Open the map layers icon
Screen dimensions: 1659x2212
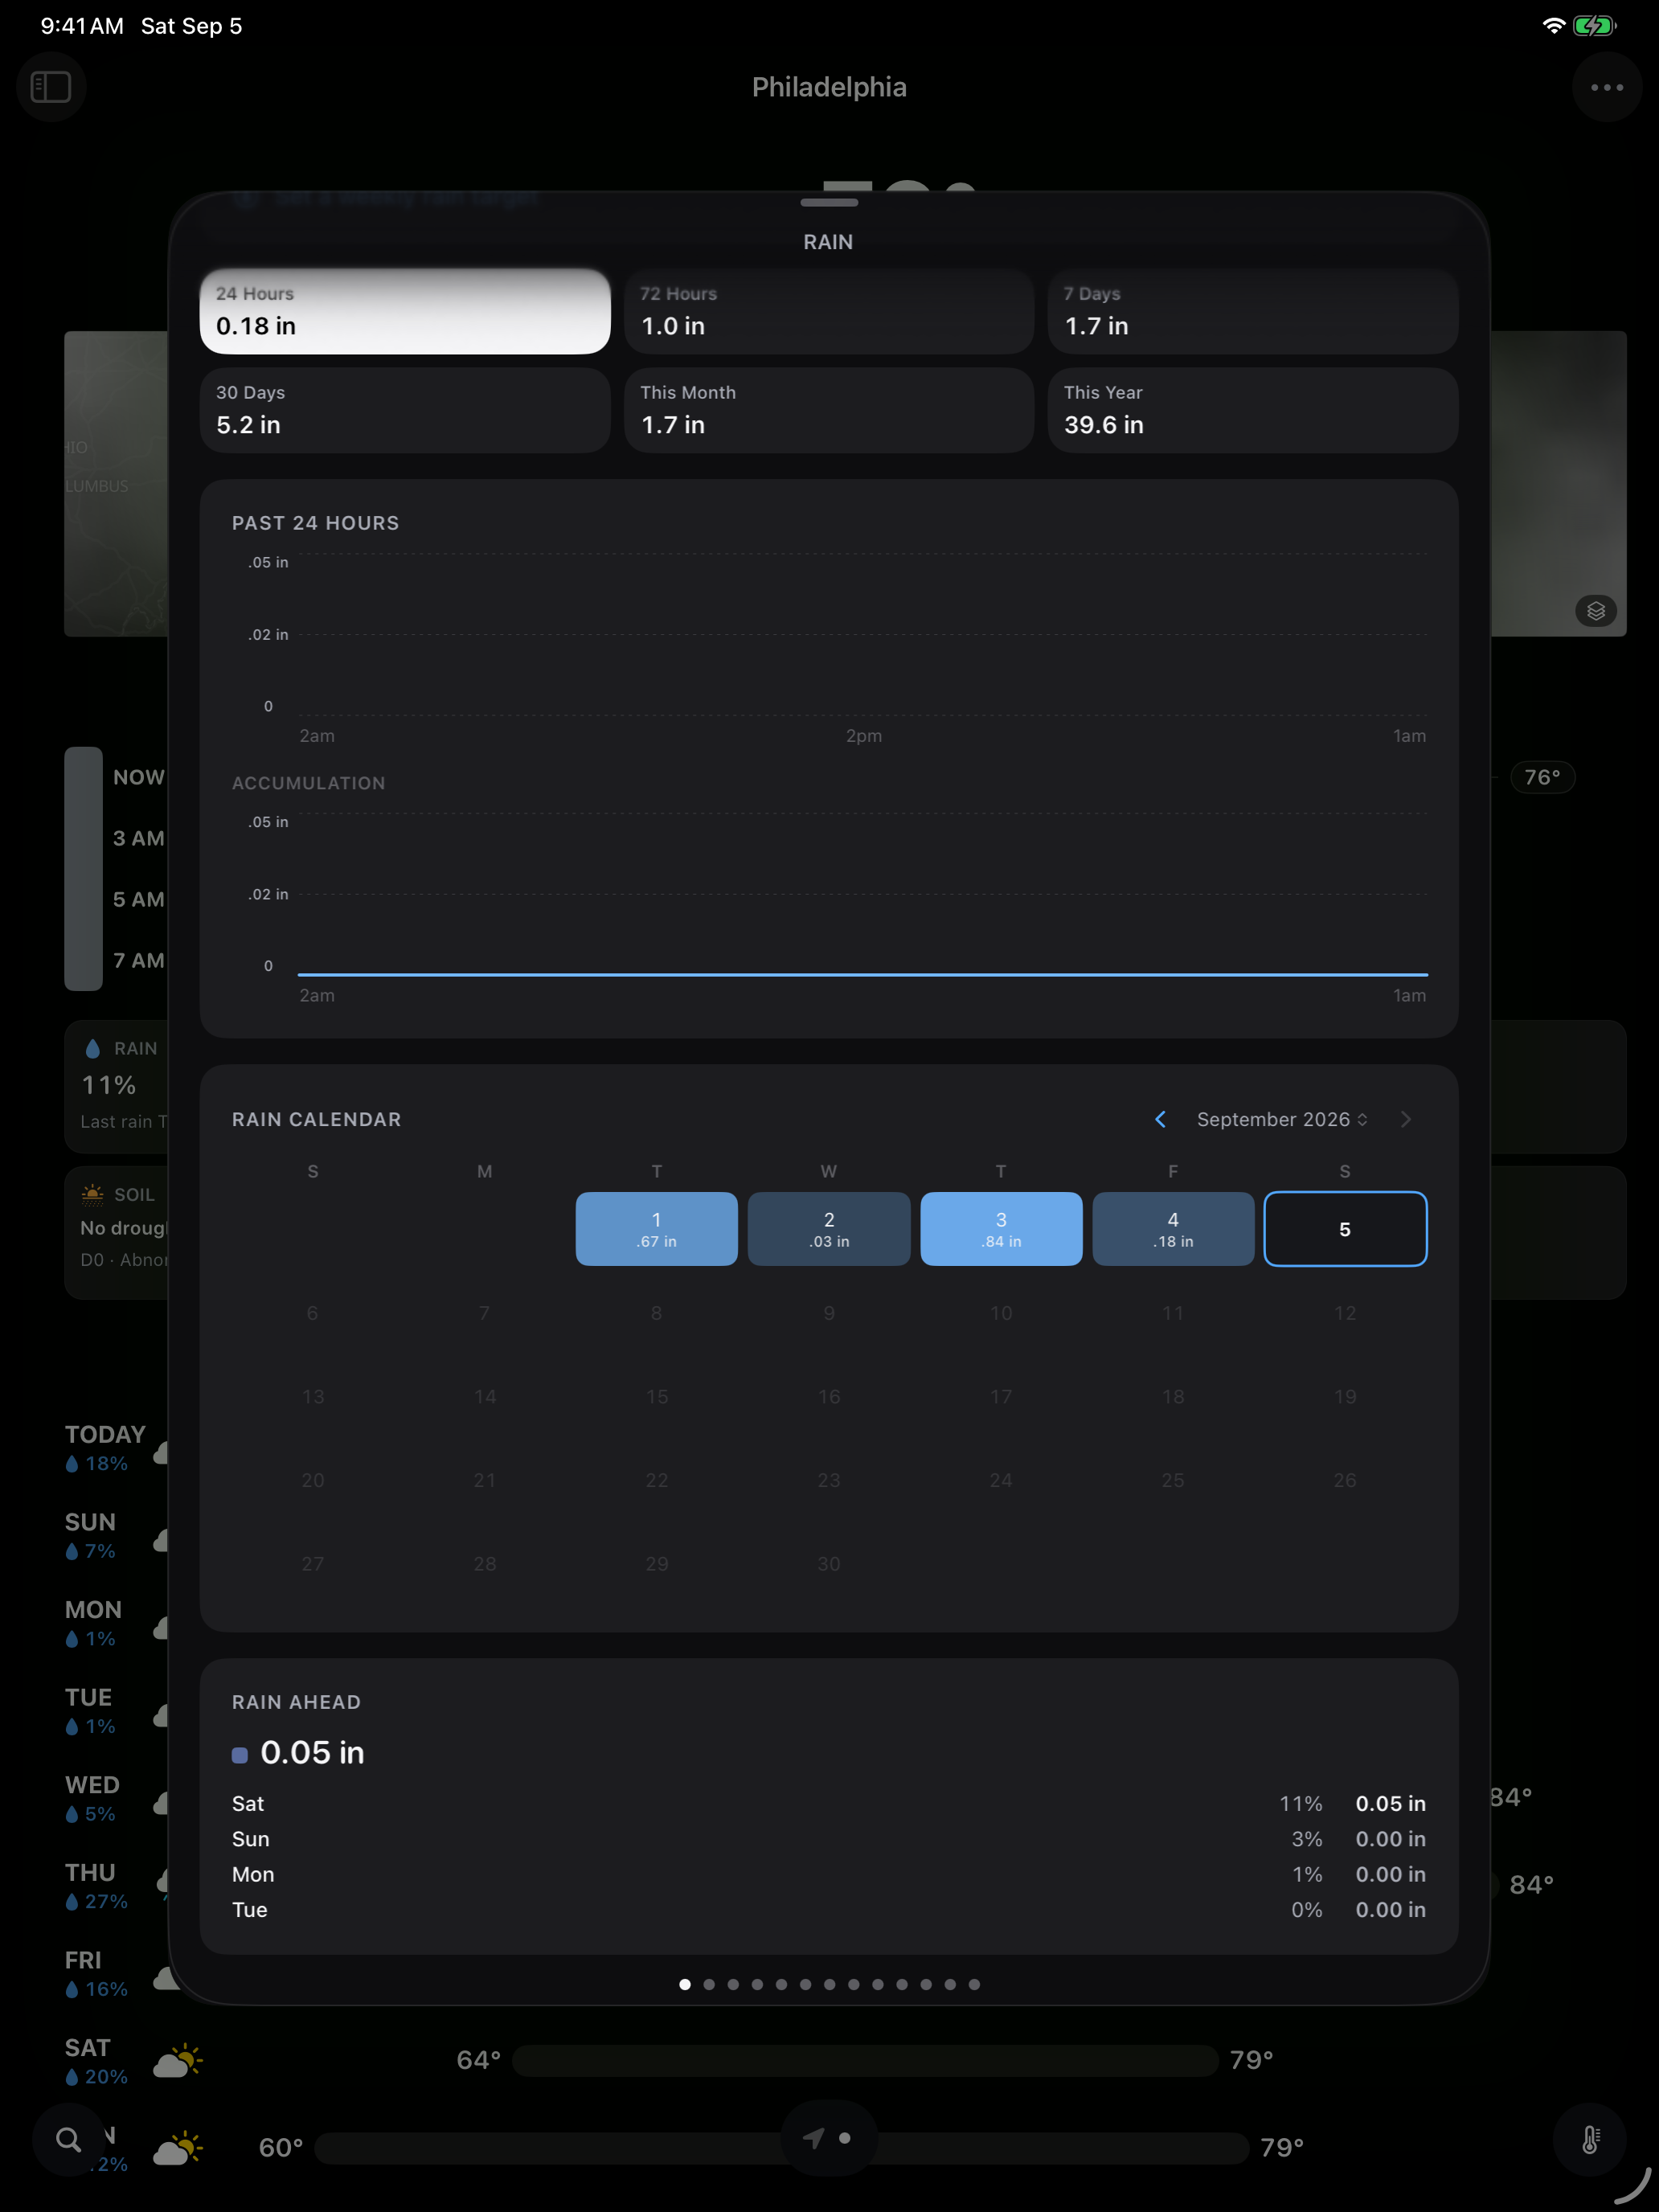click(1595, 610)
